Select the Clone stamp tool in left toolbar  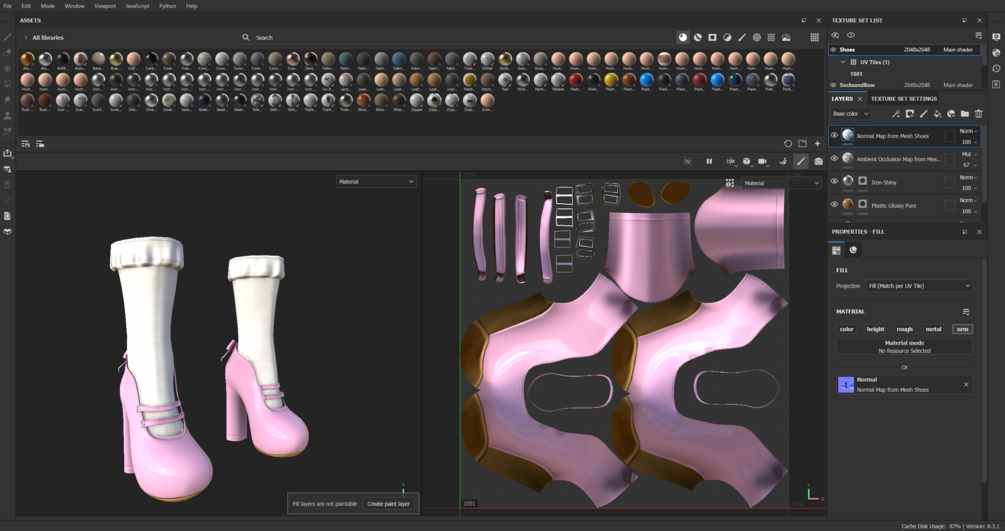click(8, 115)
